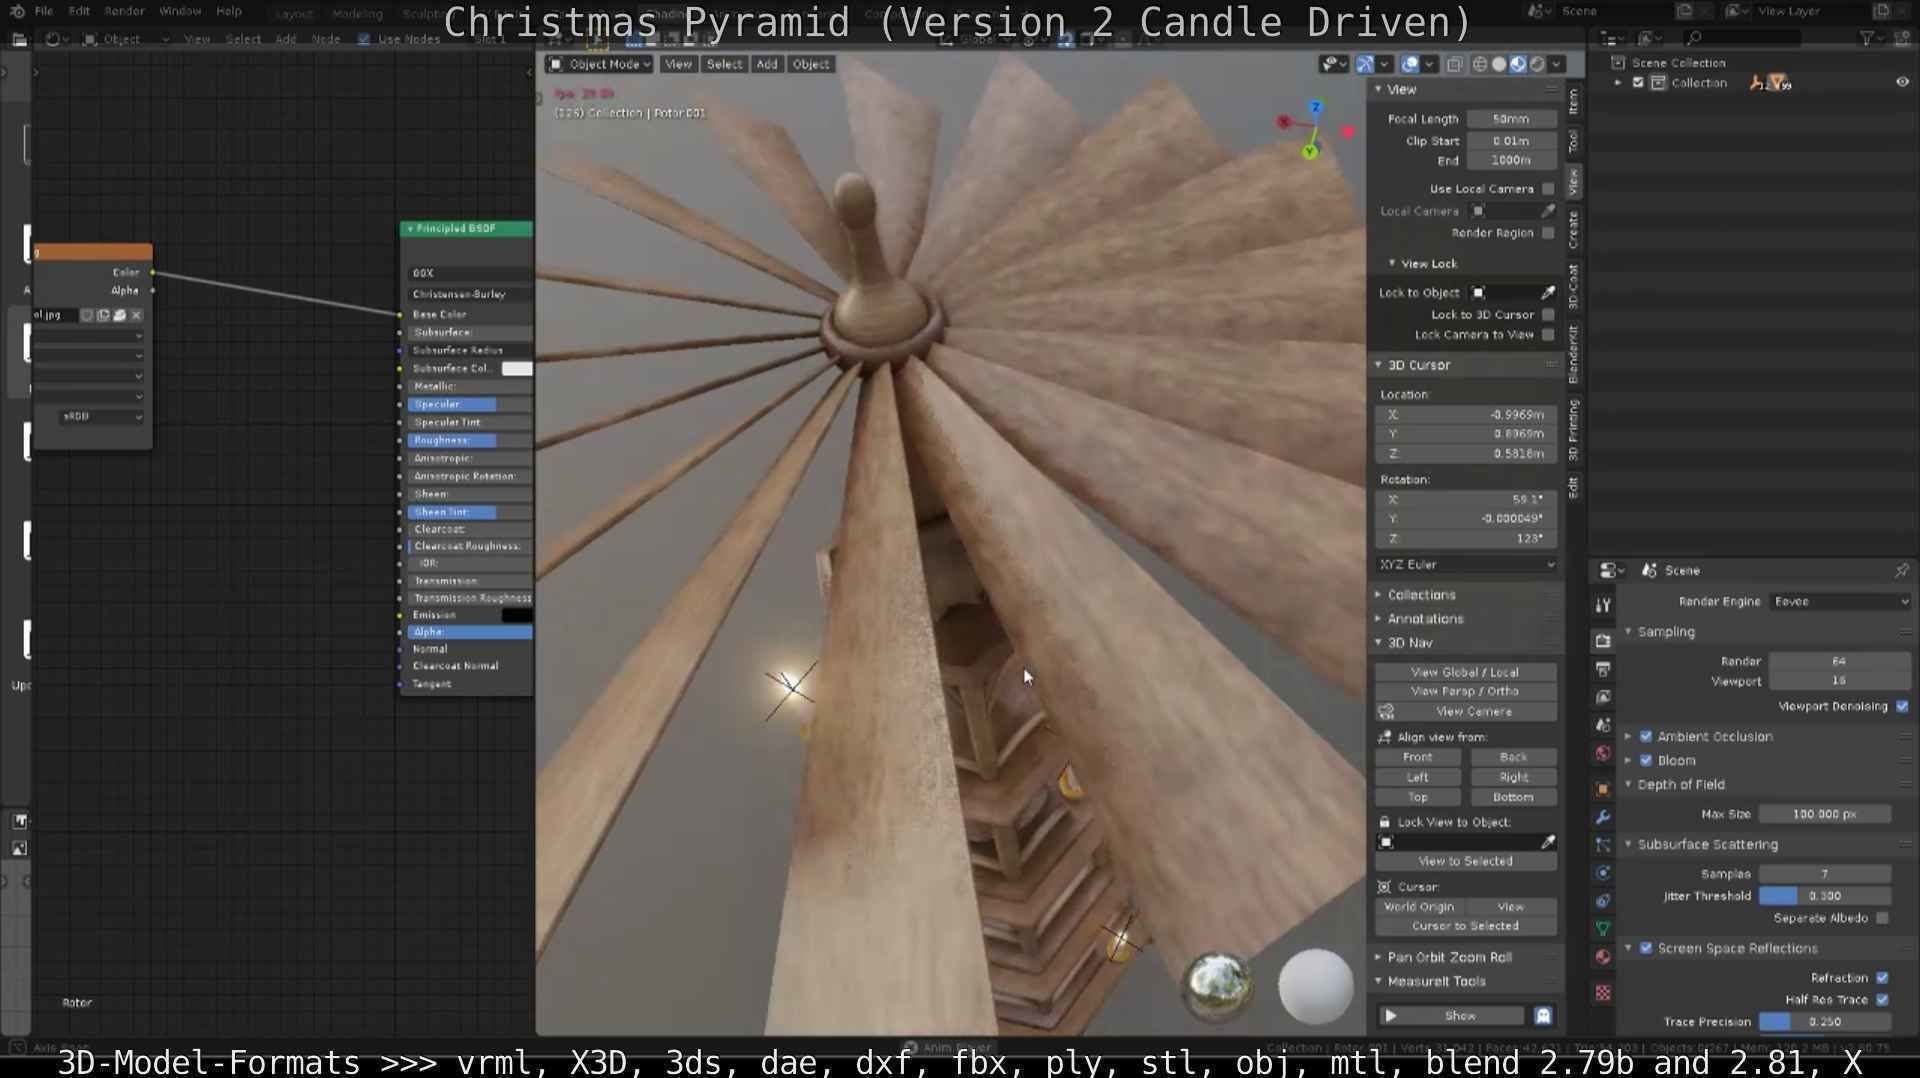Image resolution: width=1920 pixels, height=1078 pixels.
Task: Switch to material preview shading mode
Action: point(1518,64)
